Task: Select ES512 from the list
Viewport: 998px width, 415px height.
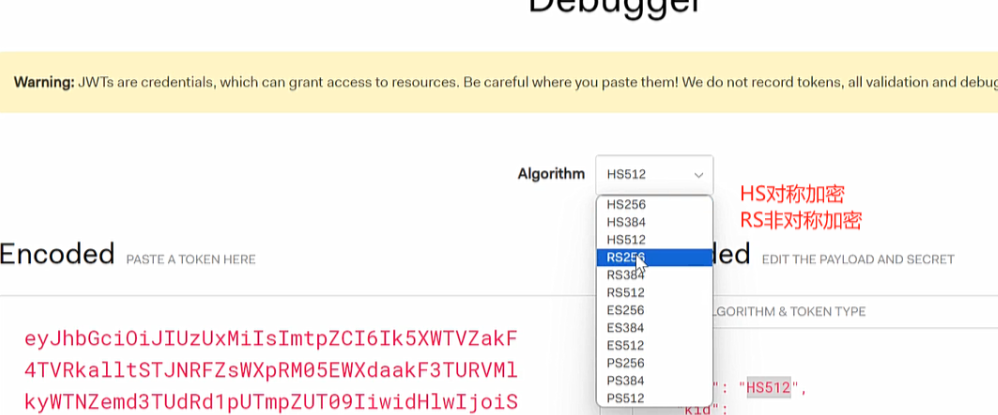Action: 625,346
